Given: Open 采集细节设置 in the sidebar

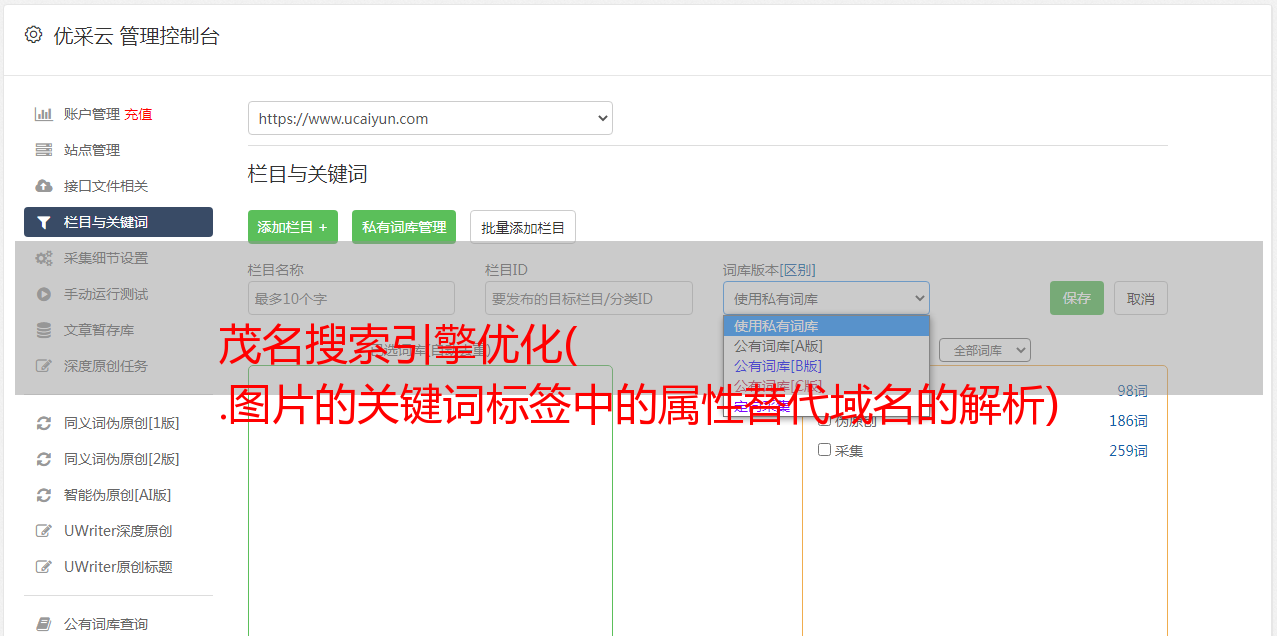Looking at the screenshot, I should tap(106, 258).
